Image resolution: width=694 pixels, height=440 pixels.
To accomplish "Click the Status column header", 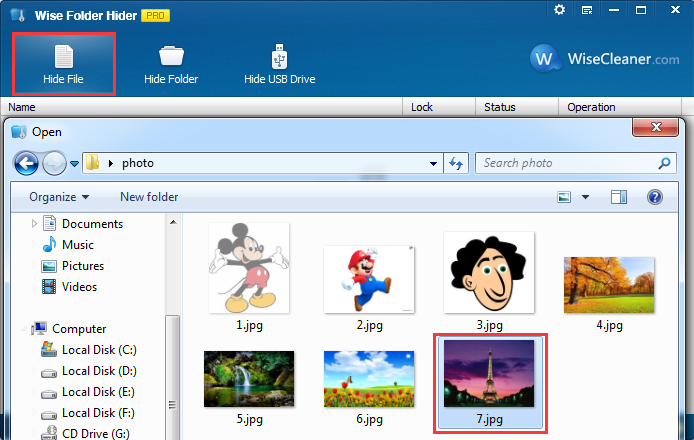I will point(517,107).
